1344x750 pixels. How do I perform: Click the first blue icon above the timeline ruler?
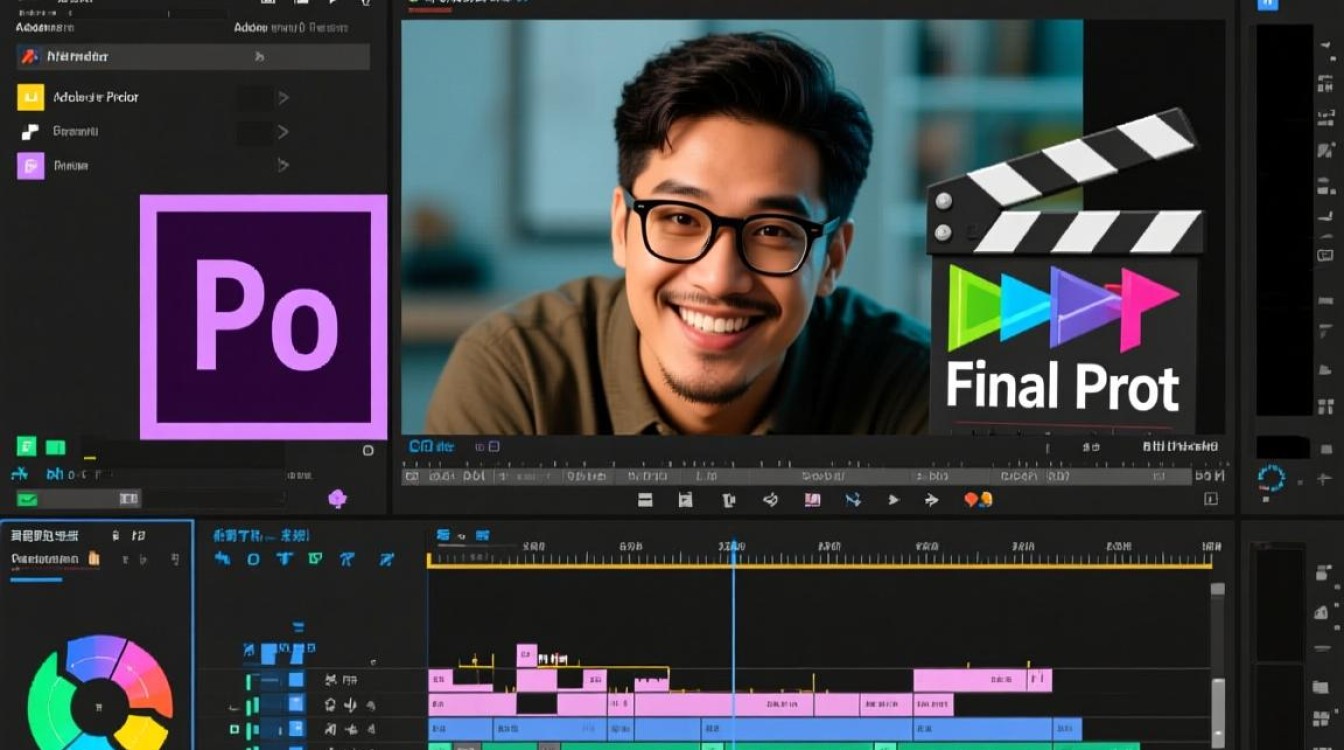coord(444,535)
